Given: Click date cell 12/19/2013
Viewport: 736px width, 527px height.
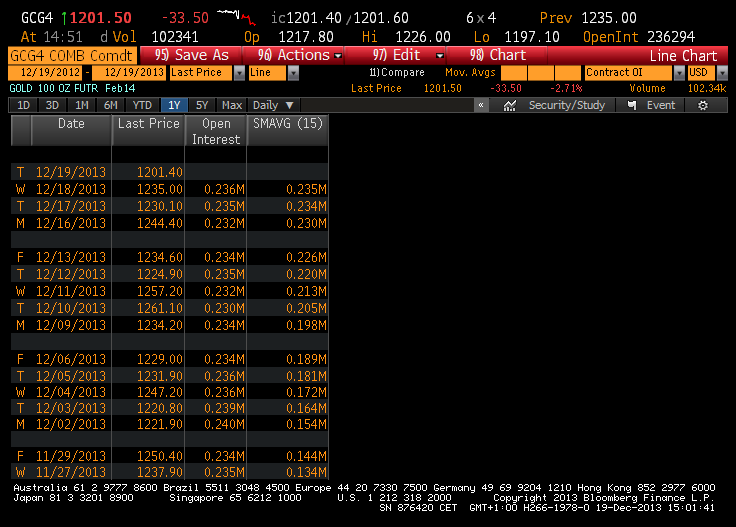Looking at the screenshot, I should 71,172.
